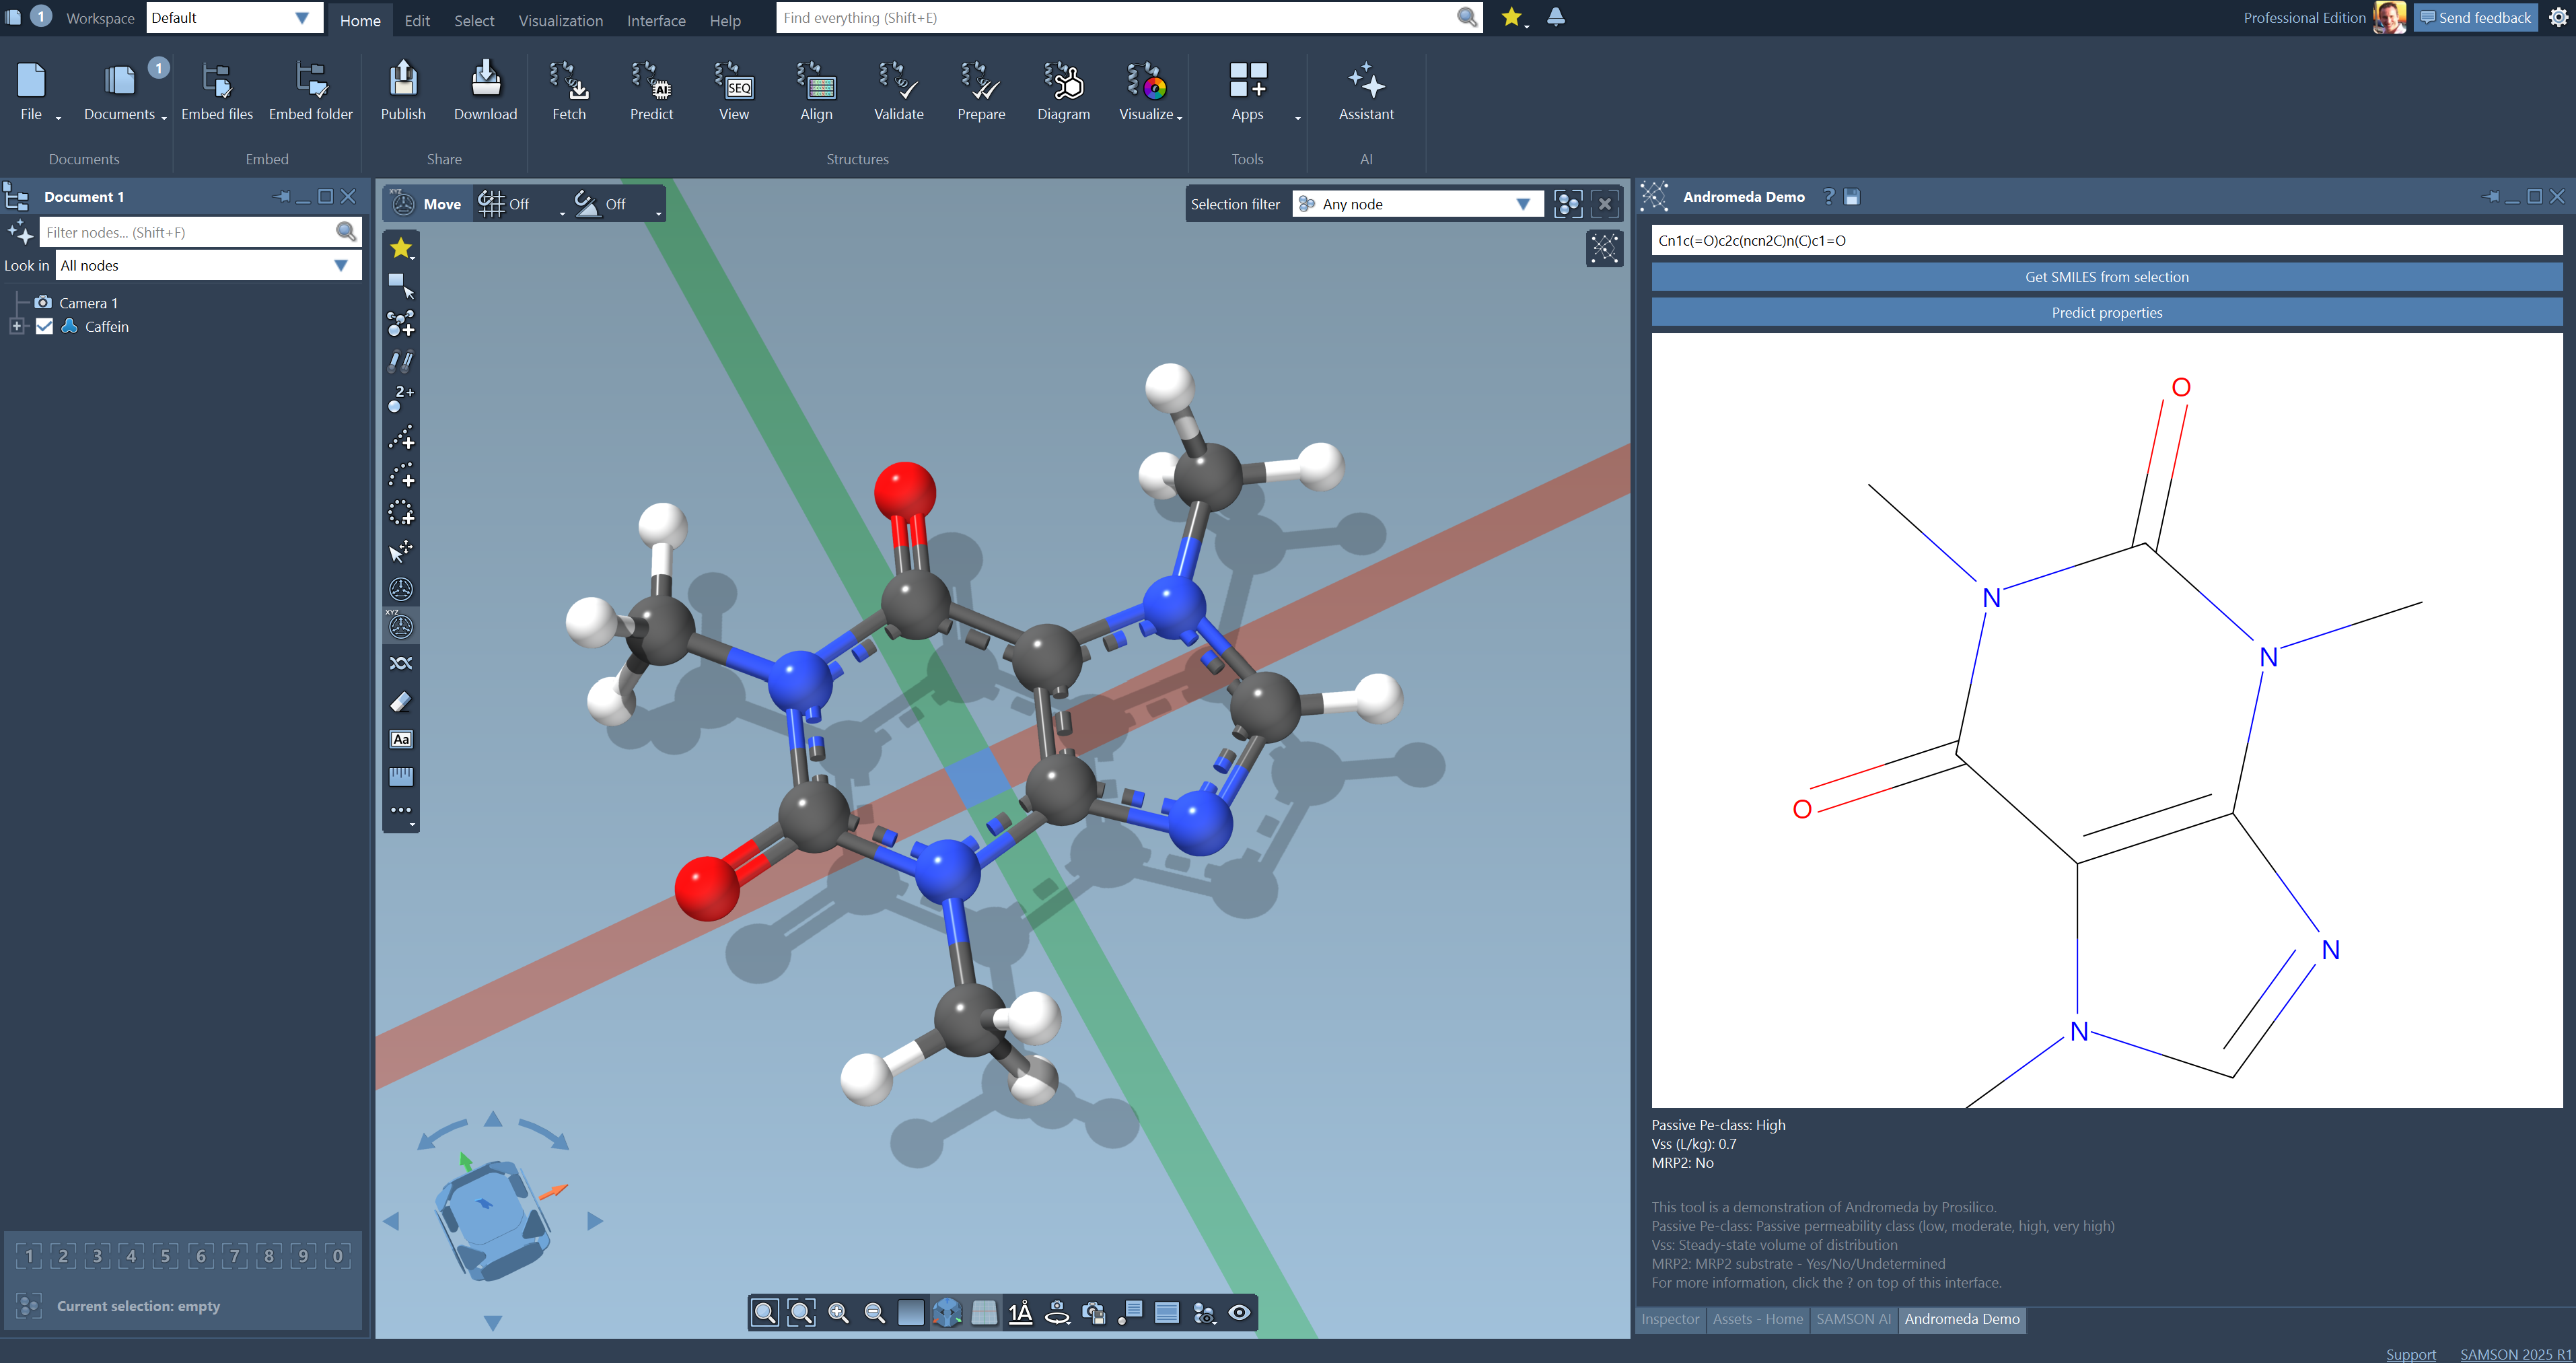
Task: Expand the Caffein tree node
Action: [16, 326]
